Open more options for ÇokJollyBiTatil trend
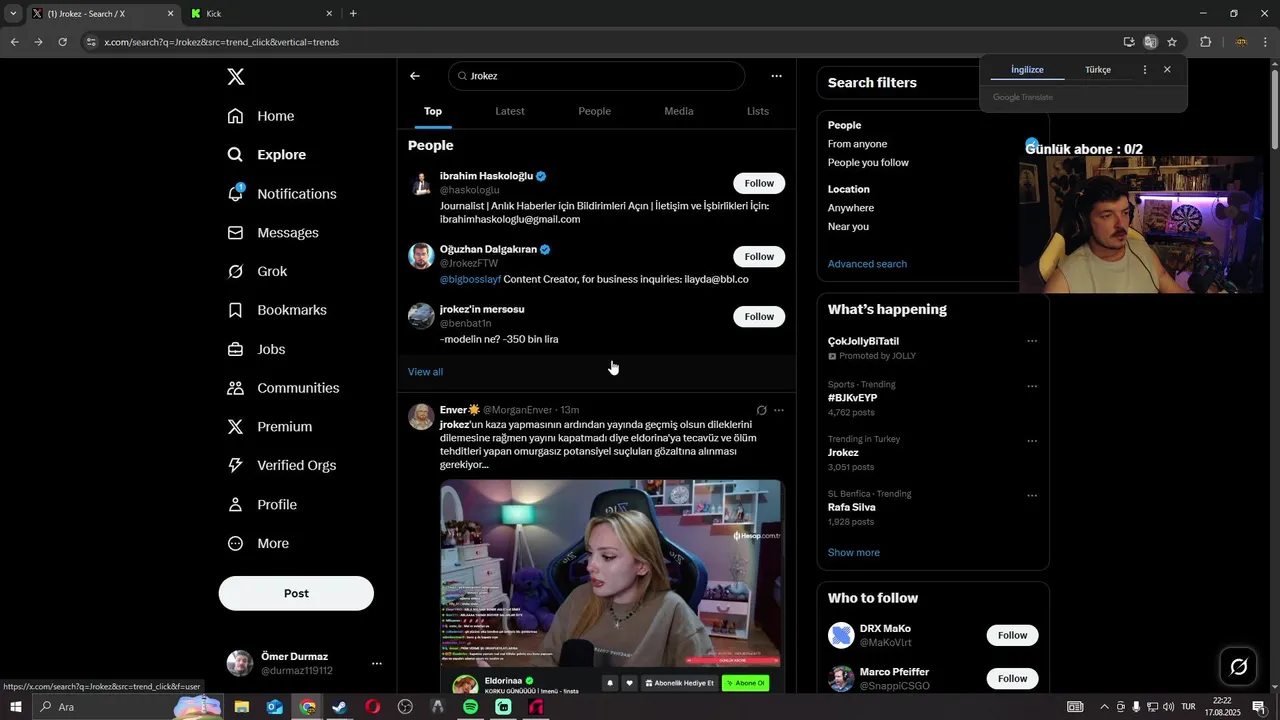This screenshot has width=1280, height=720. tap(1032, 341)
